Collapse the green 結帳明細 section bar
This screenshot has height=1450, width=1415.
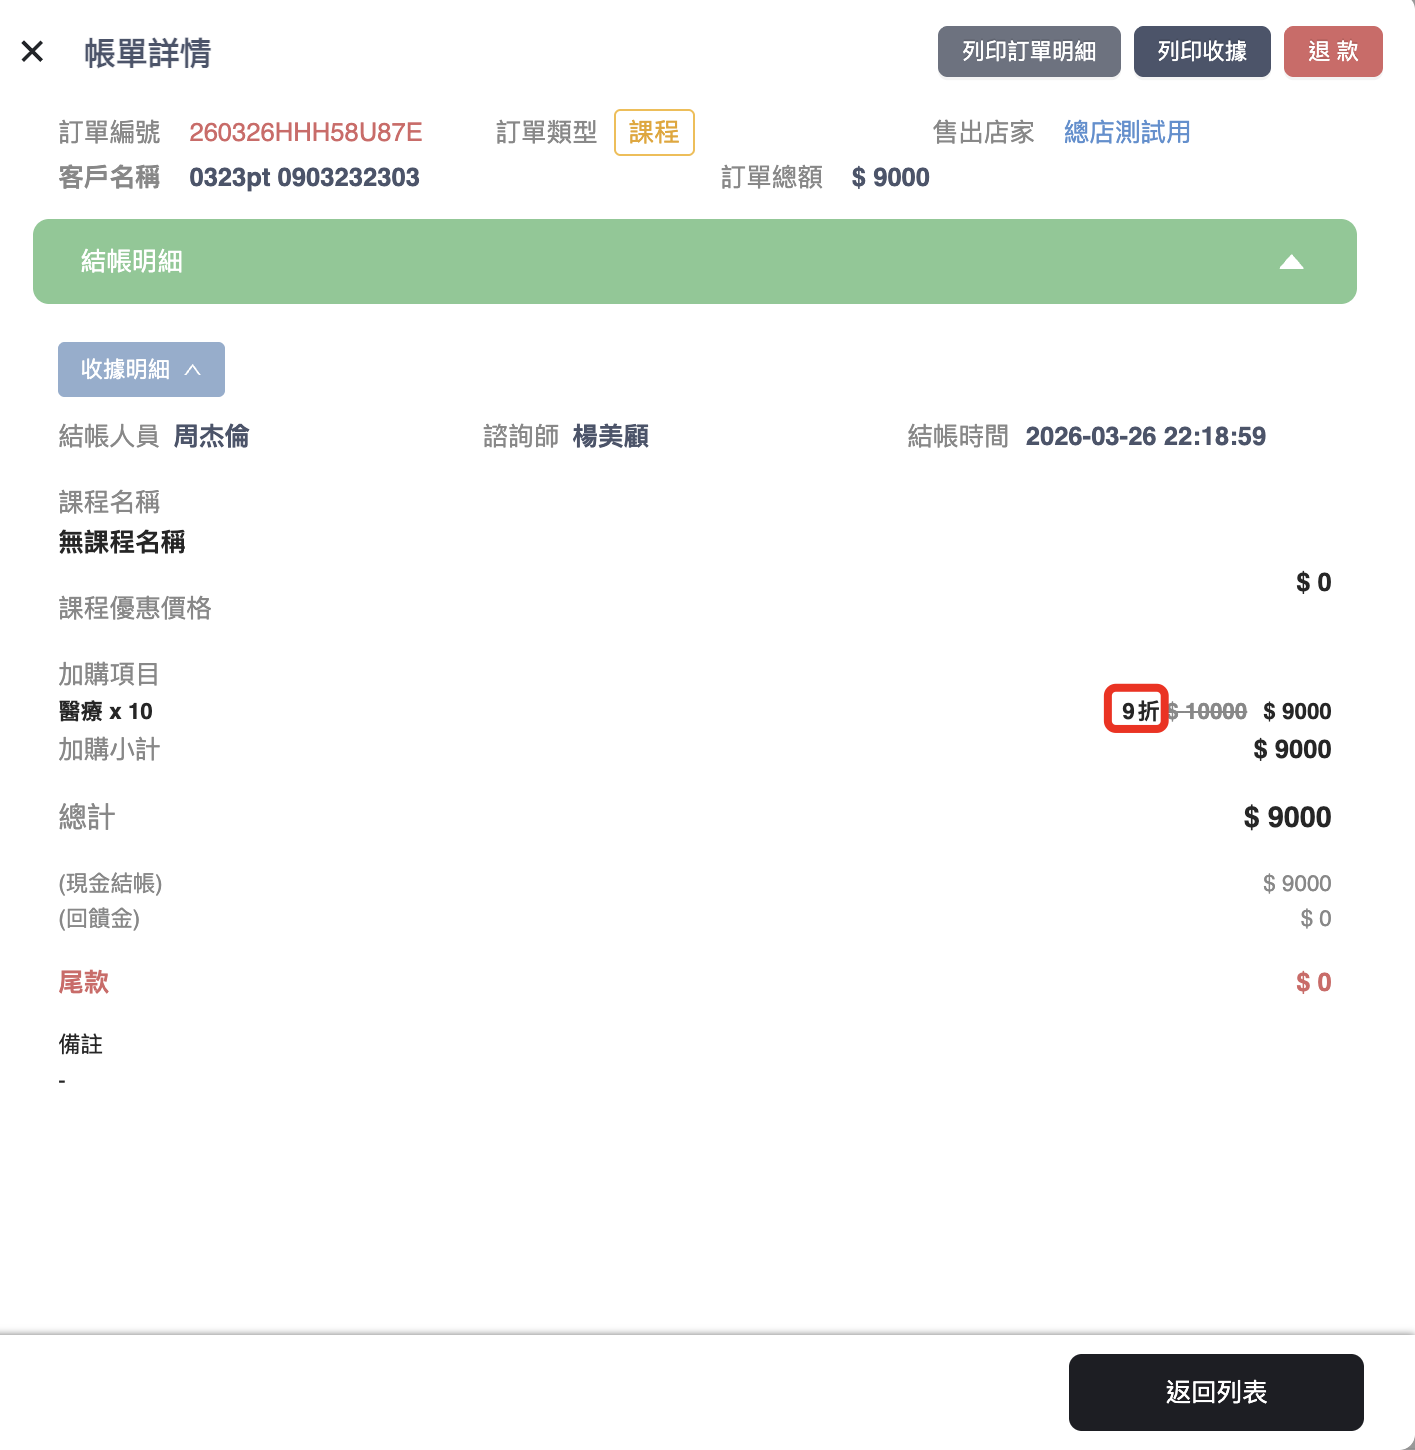coord(694,262)
